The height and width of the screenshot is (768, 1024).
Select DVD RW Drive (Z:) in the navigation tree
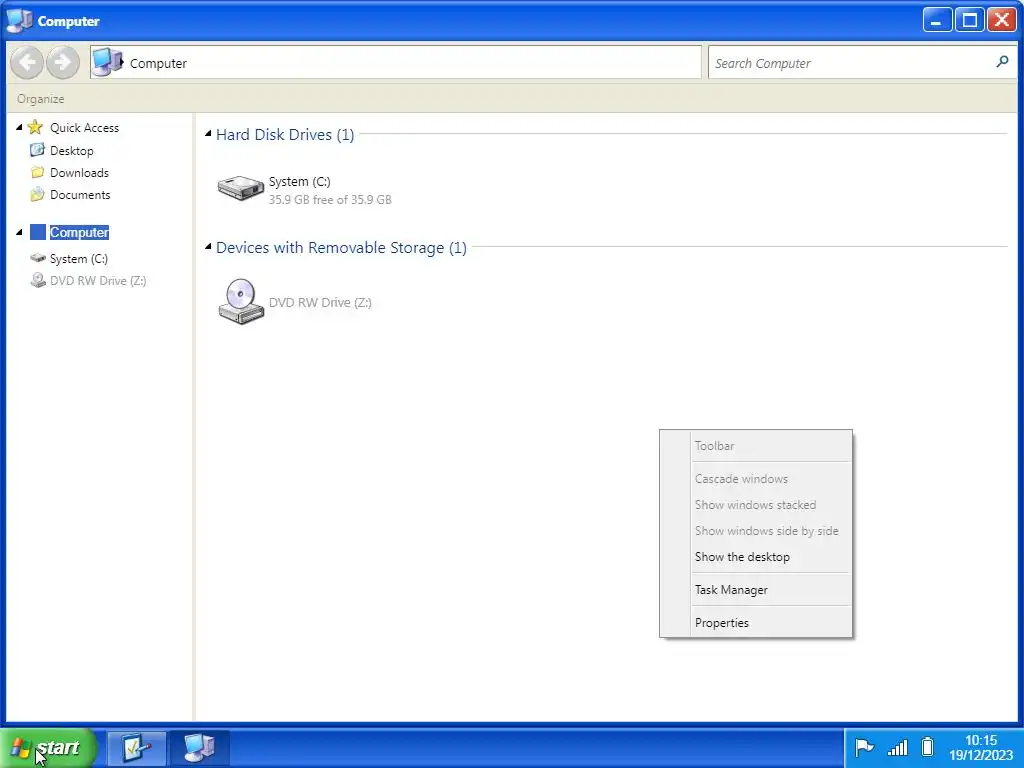[x=98, y=281]
